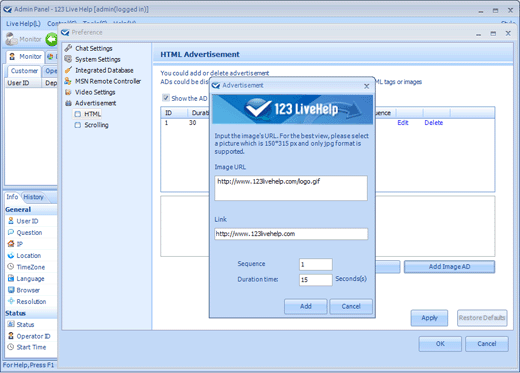Click the ID column header
This screenshot has height=373, width=520.
click(174, 113)
